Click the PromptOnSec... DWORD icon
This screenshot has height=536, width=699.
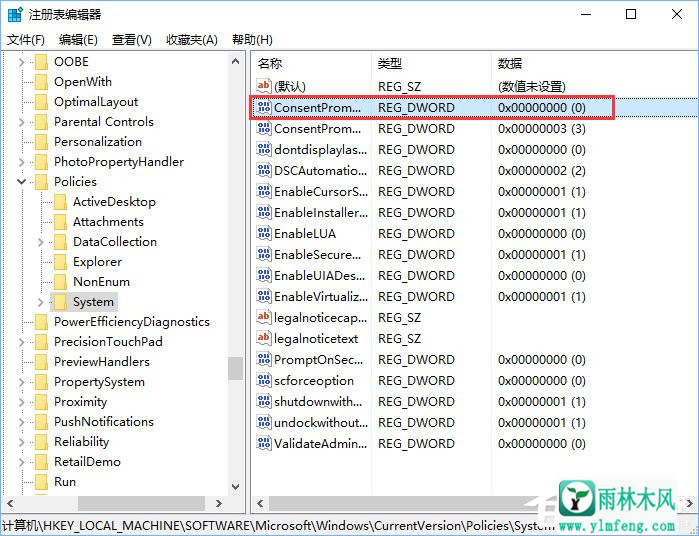263,359
